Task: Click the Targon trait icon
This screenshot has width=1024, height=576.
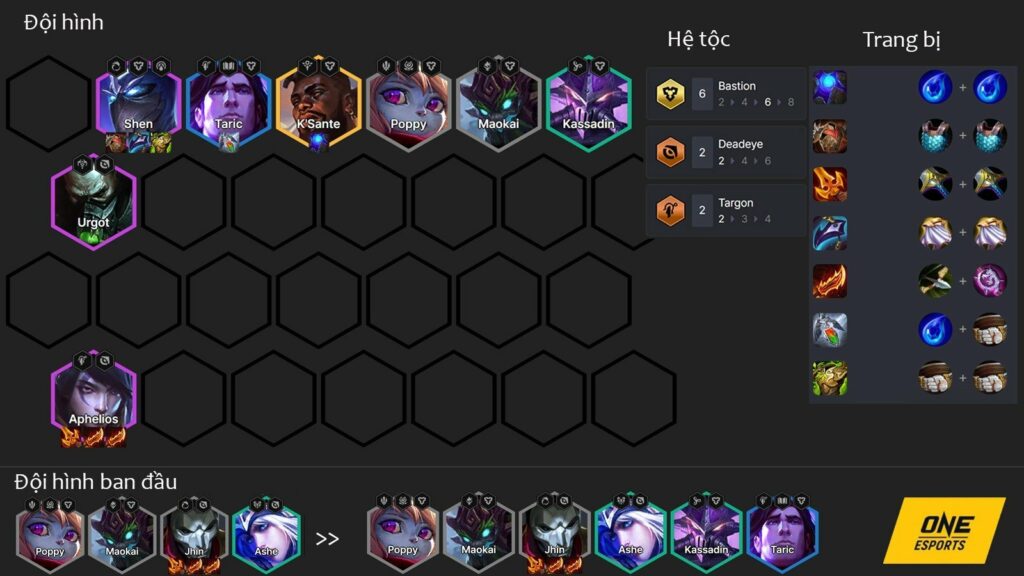Action: 670,210
